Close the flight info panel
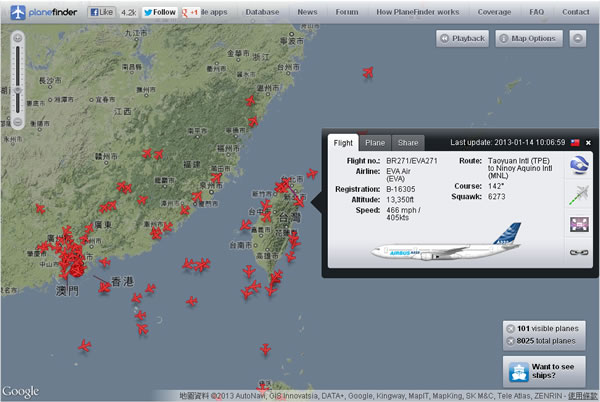Image resolution: width=600 pixels, height=402 pixels. [588, 143]
